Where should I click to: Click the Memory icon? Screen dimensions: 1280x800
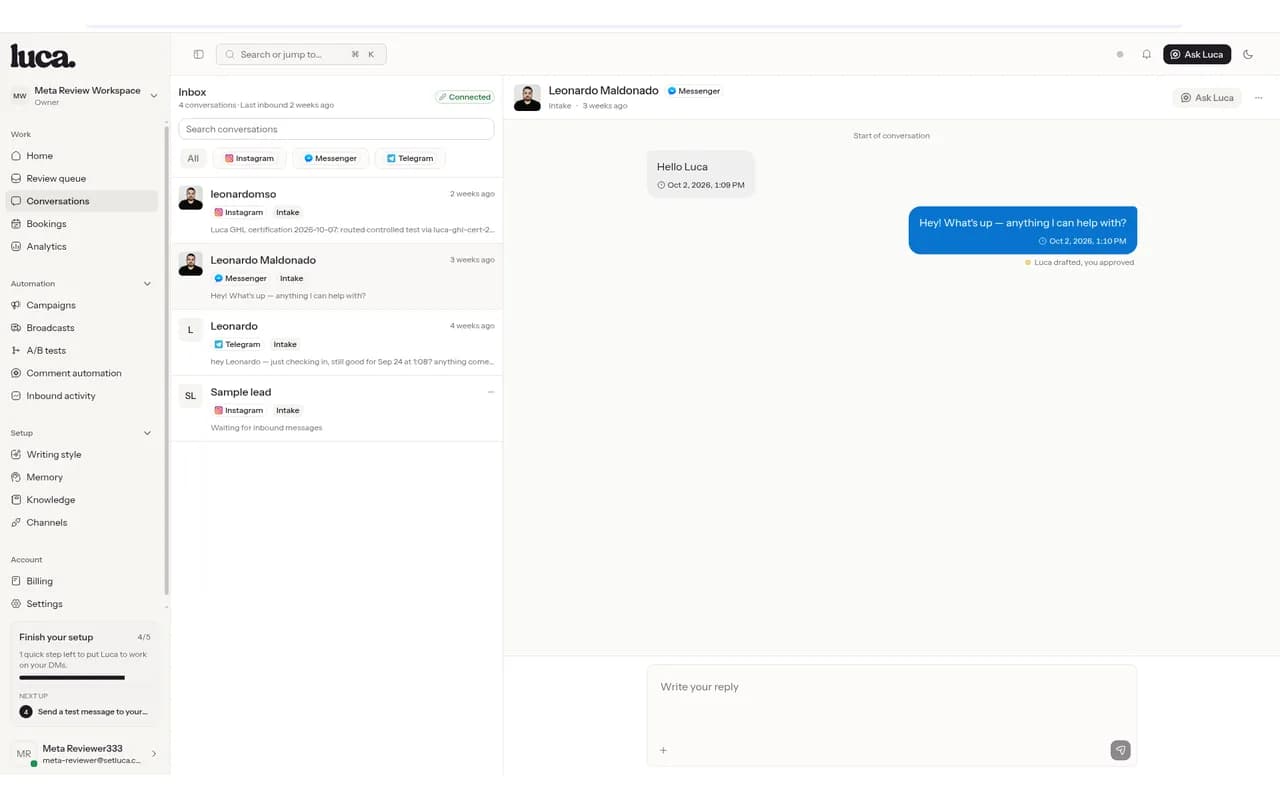pos(16,477)
